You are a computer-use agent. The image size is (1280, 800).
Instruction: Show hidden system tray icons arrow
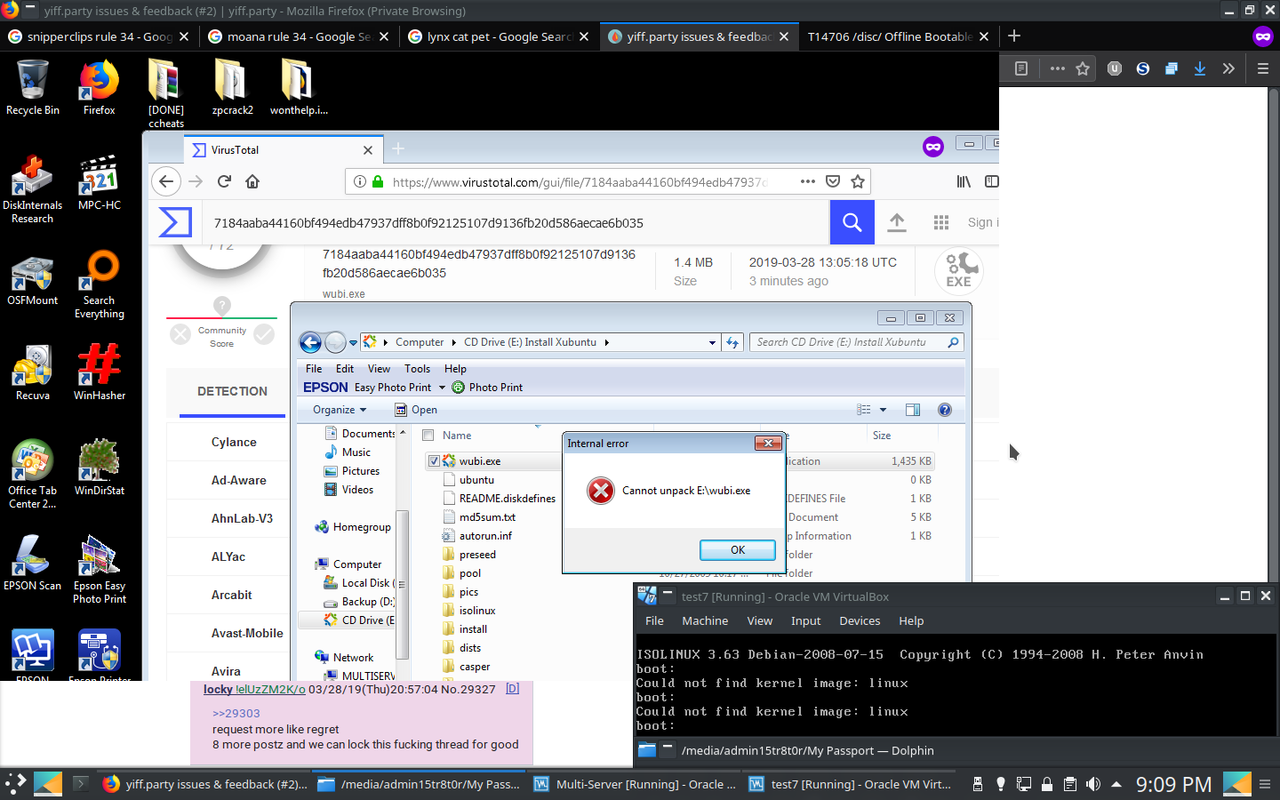click(1116, 784)
